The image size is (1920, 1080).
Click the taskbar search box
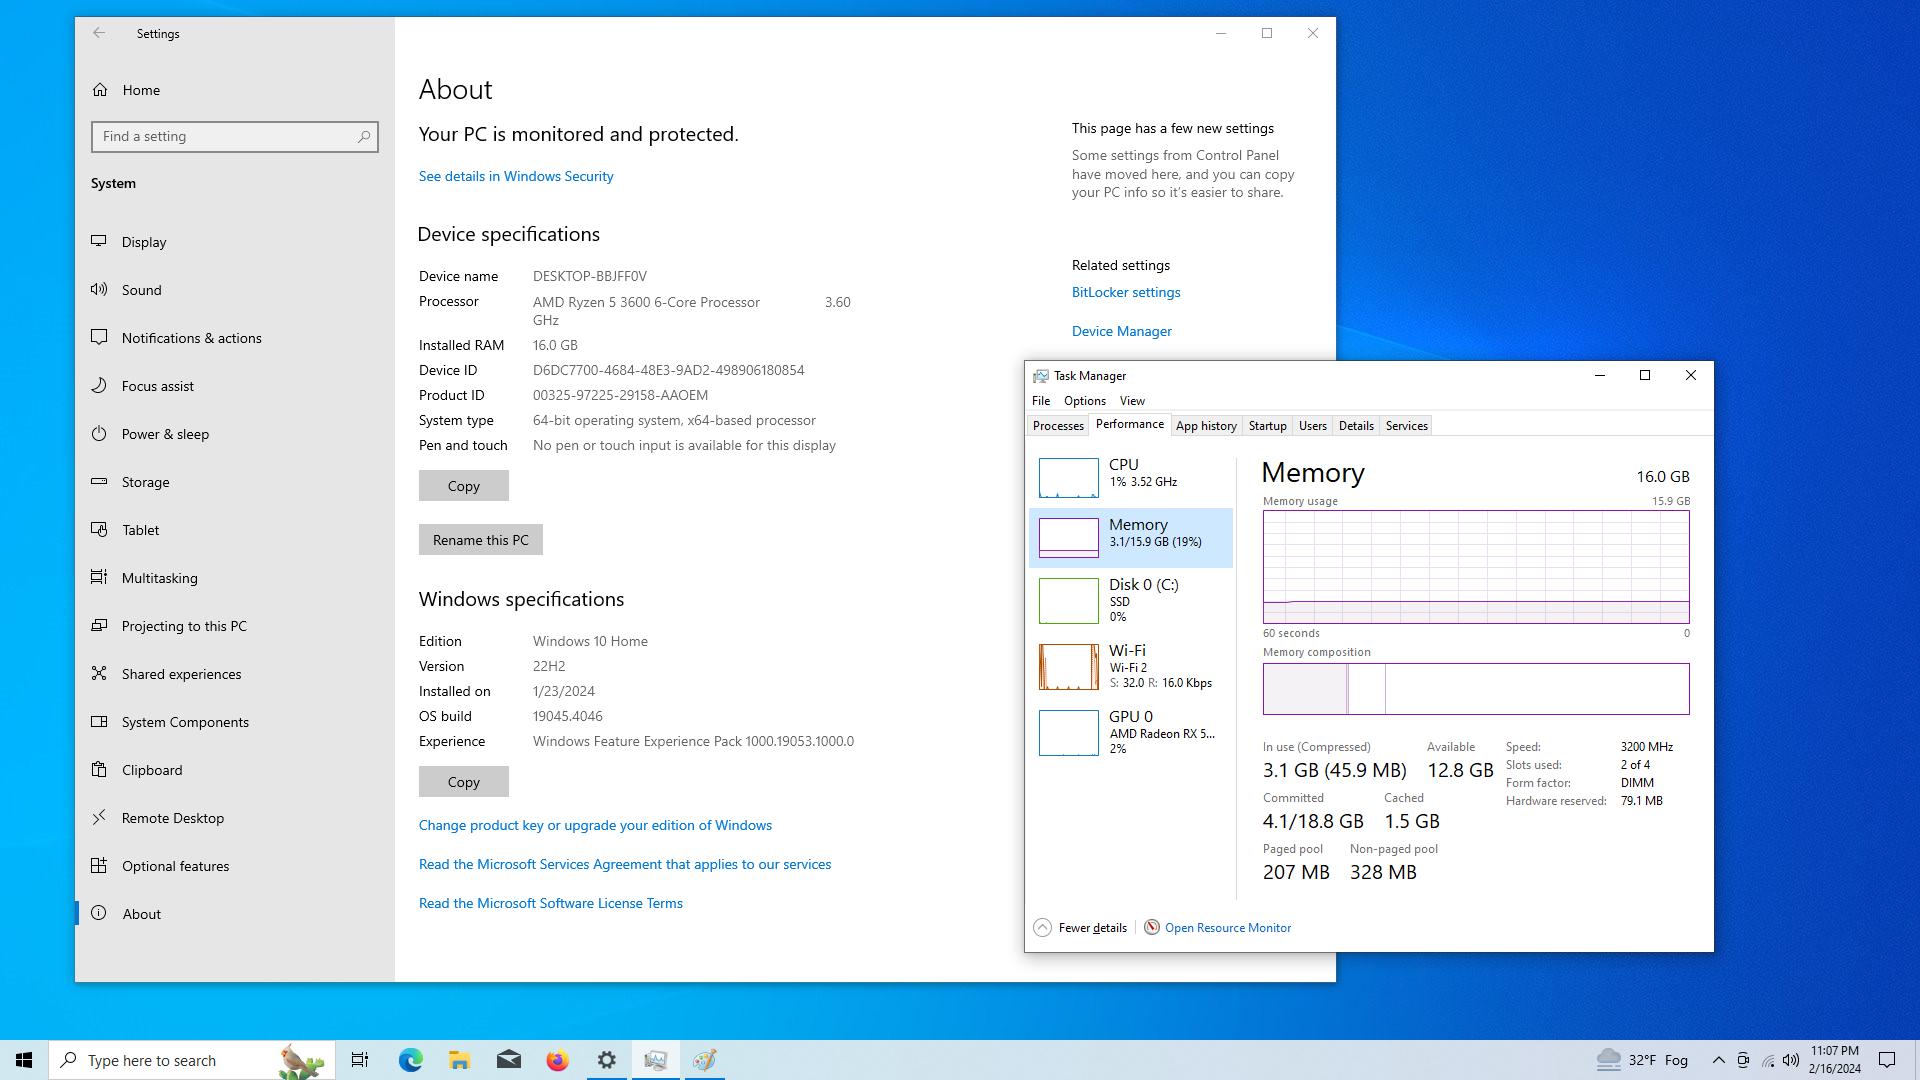(x=192, y=1060)
